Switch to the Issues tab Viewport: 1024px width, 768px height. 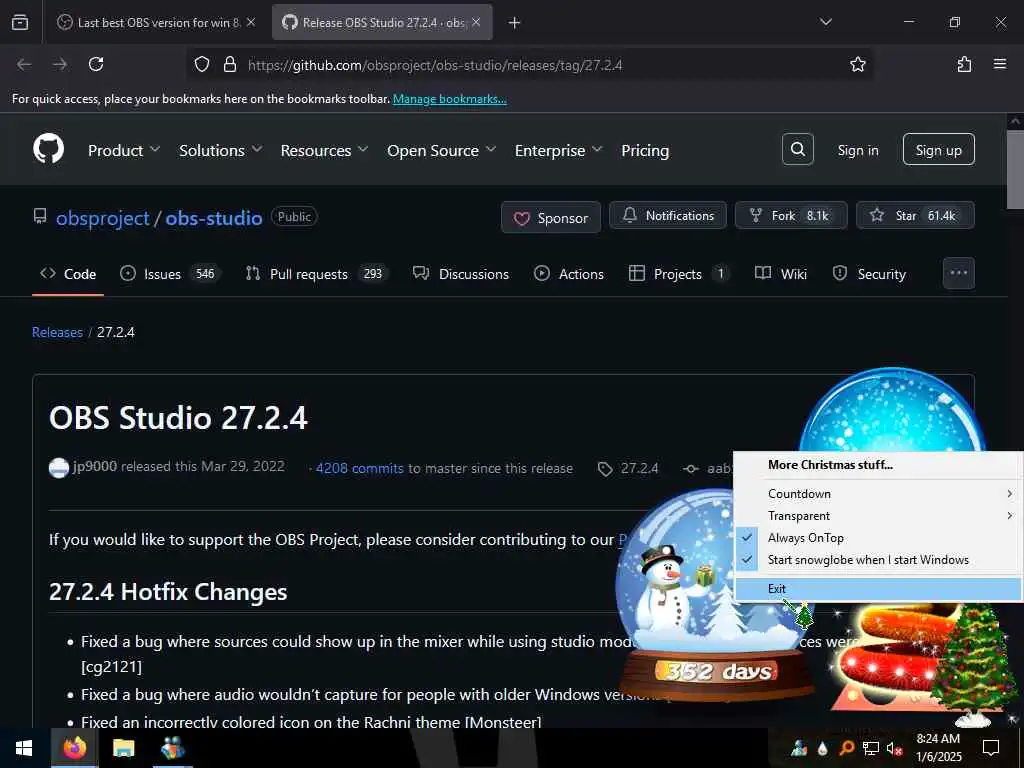click(170, 274)
